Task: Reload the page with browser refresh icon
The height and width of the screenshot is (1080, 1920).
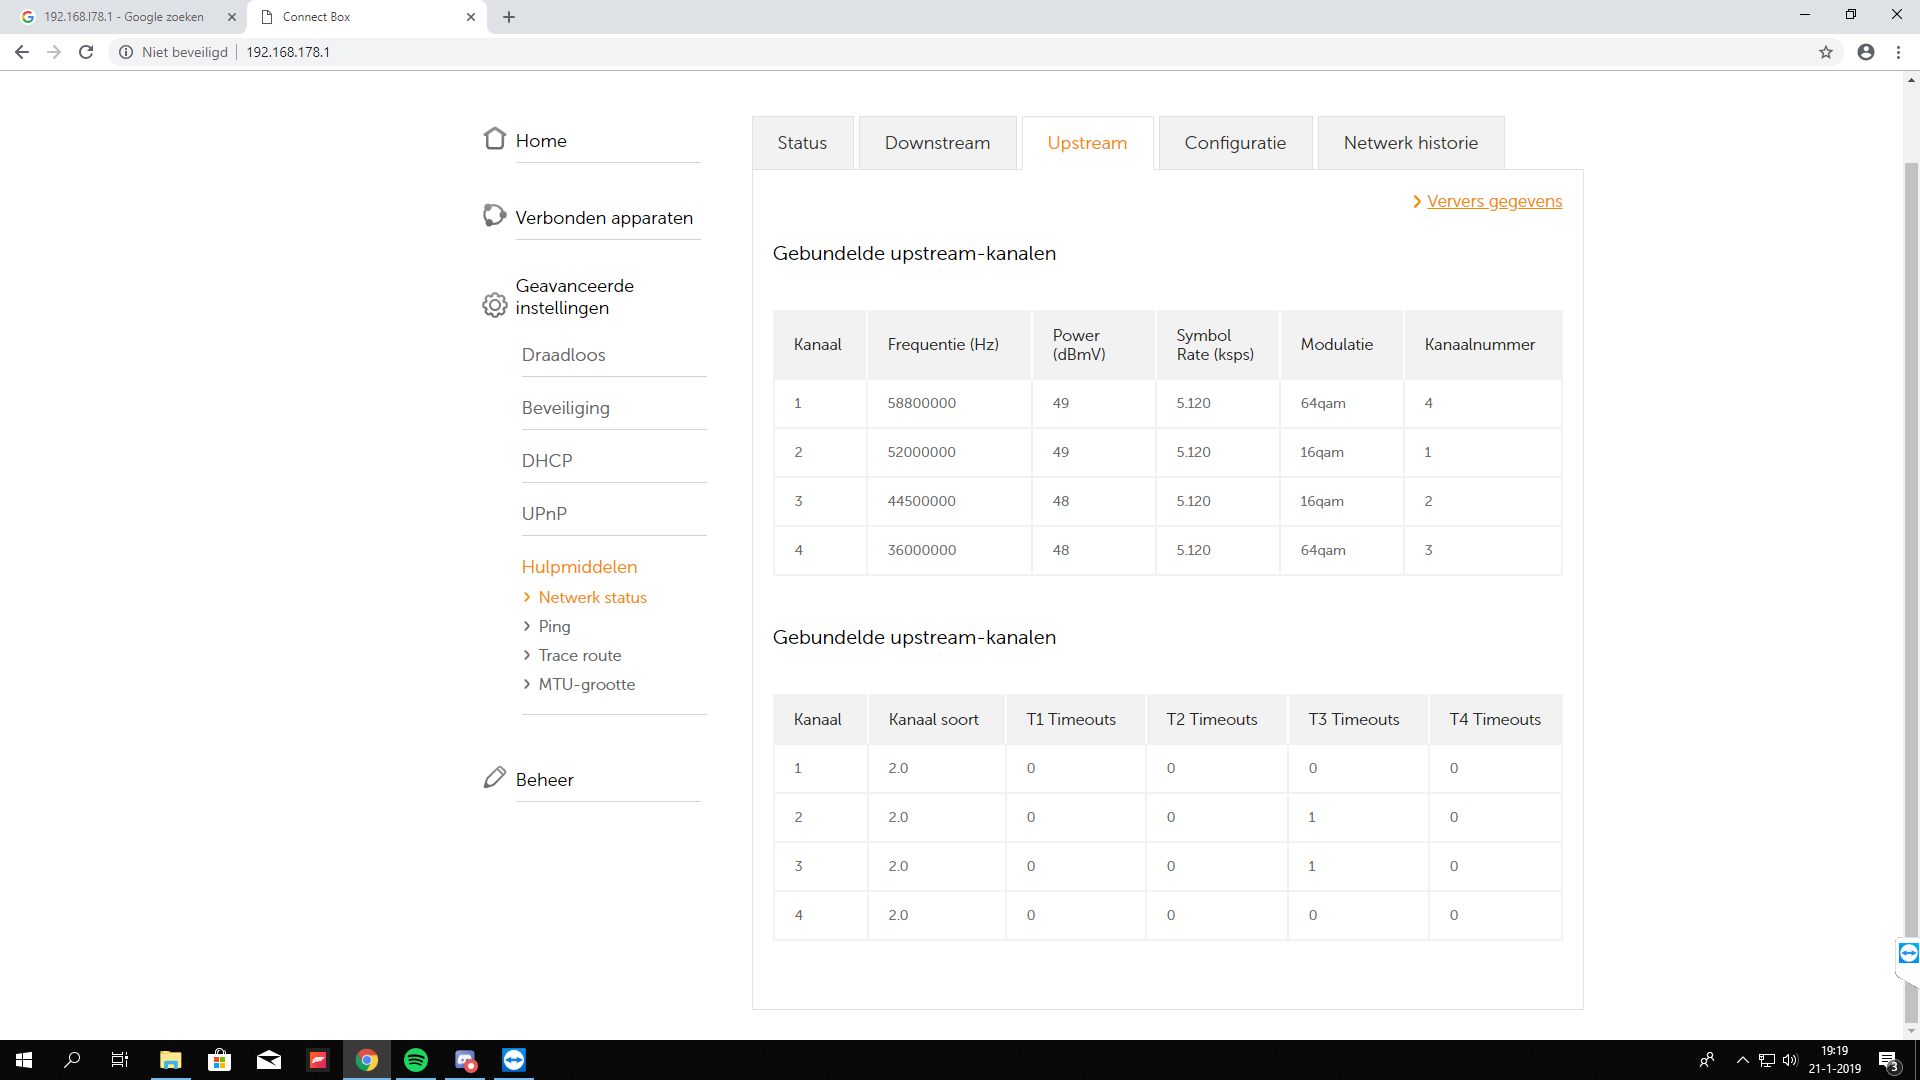Action: 86,52
